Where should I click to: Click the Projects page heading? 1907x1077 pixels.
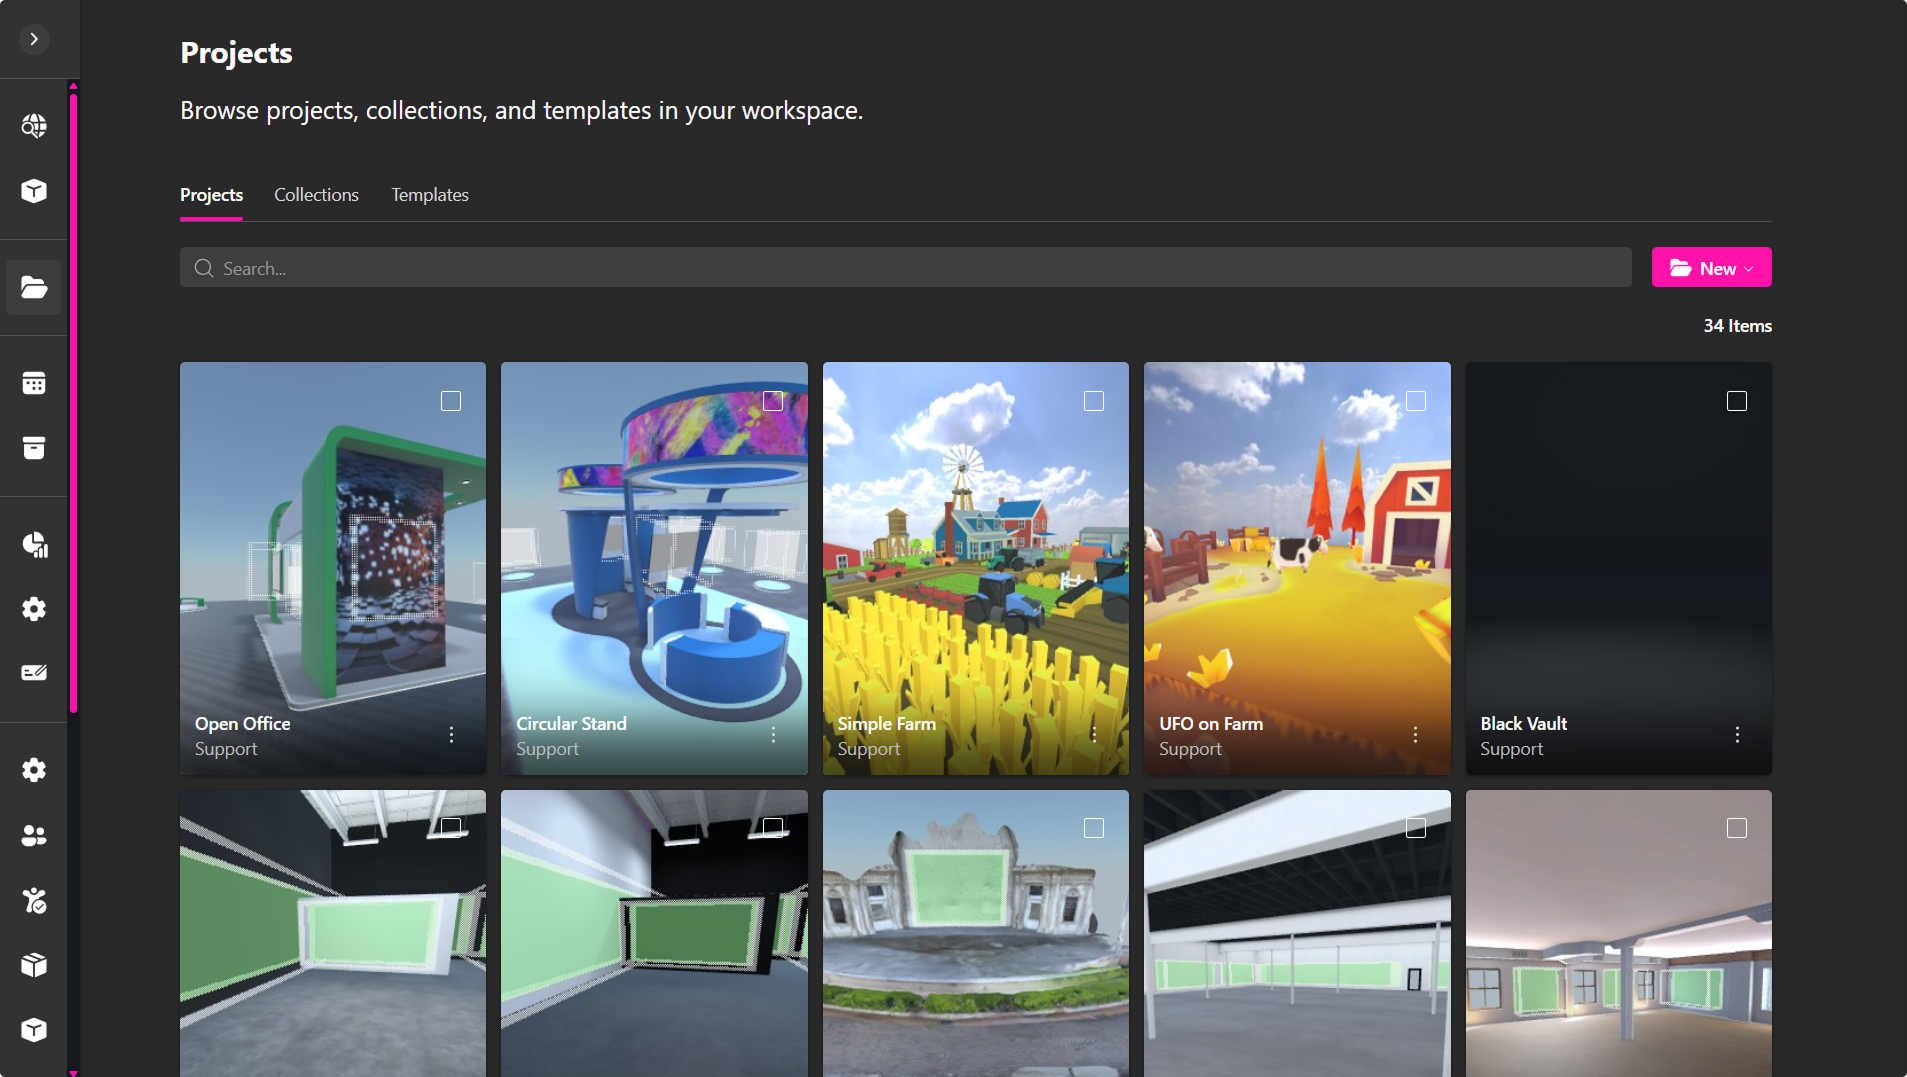236,53
